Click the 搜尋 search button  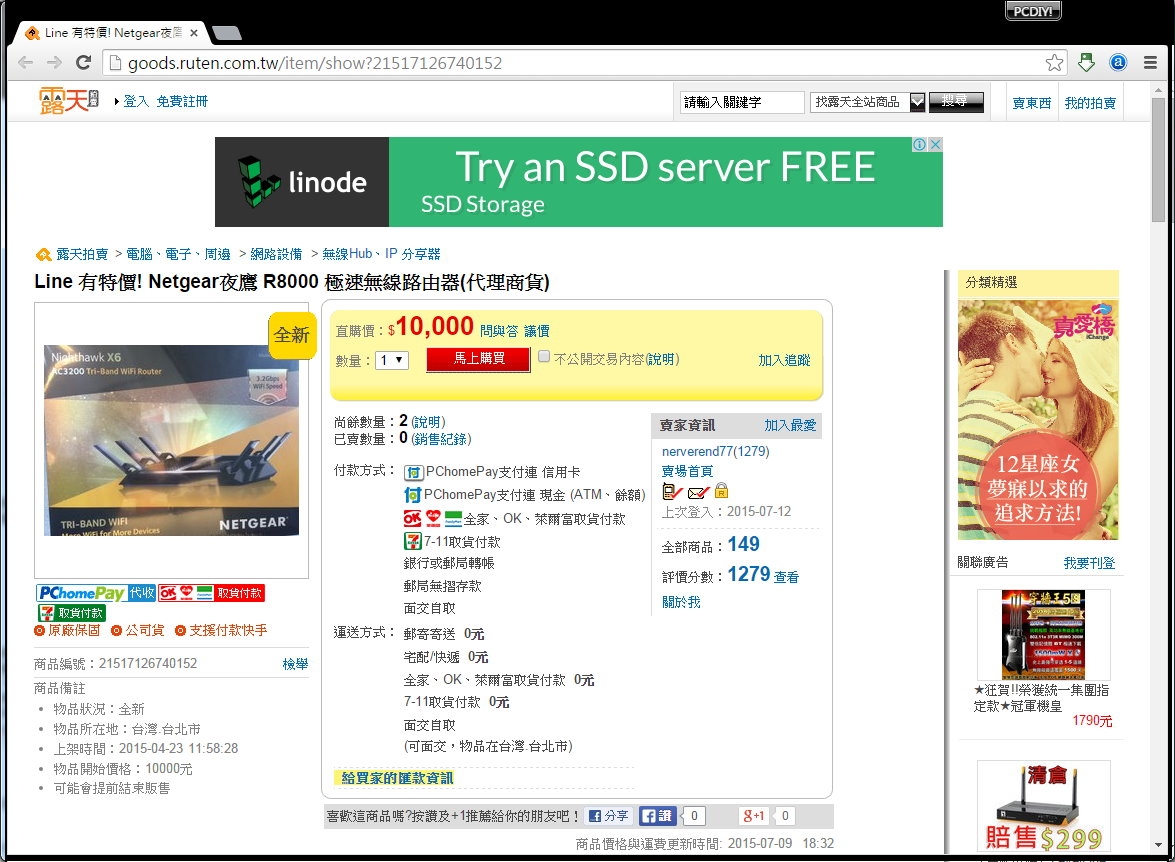click(x=956, y=102)
